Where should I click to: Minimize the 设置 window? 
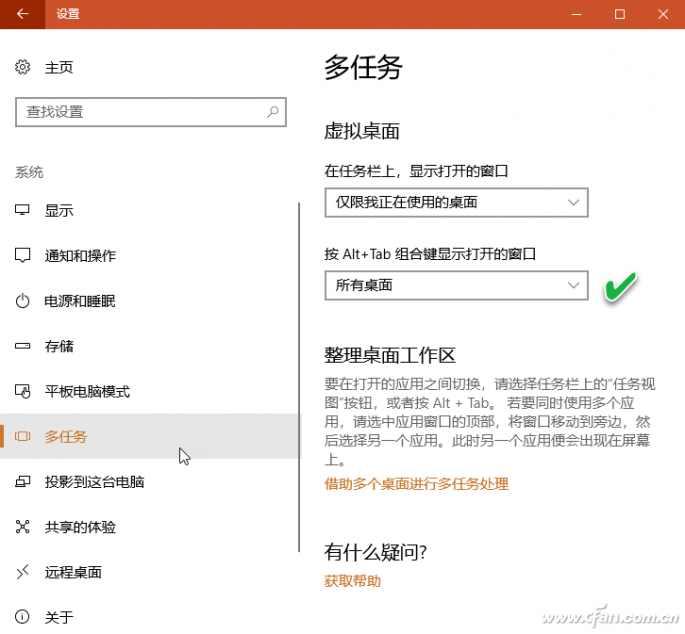point(576,14)
